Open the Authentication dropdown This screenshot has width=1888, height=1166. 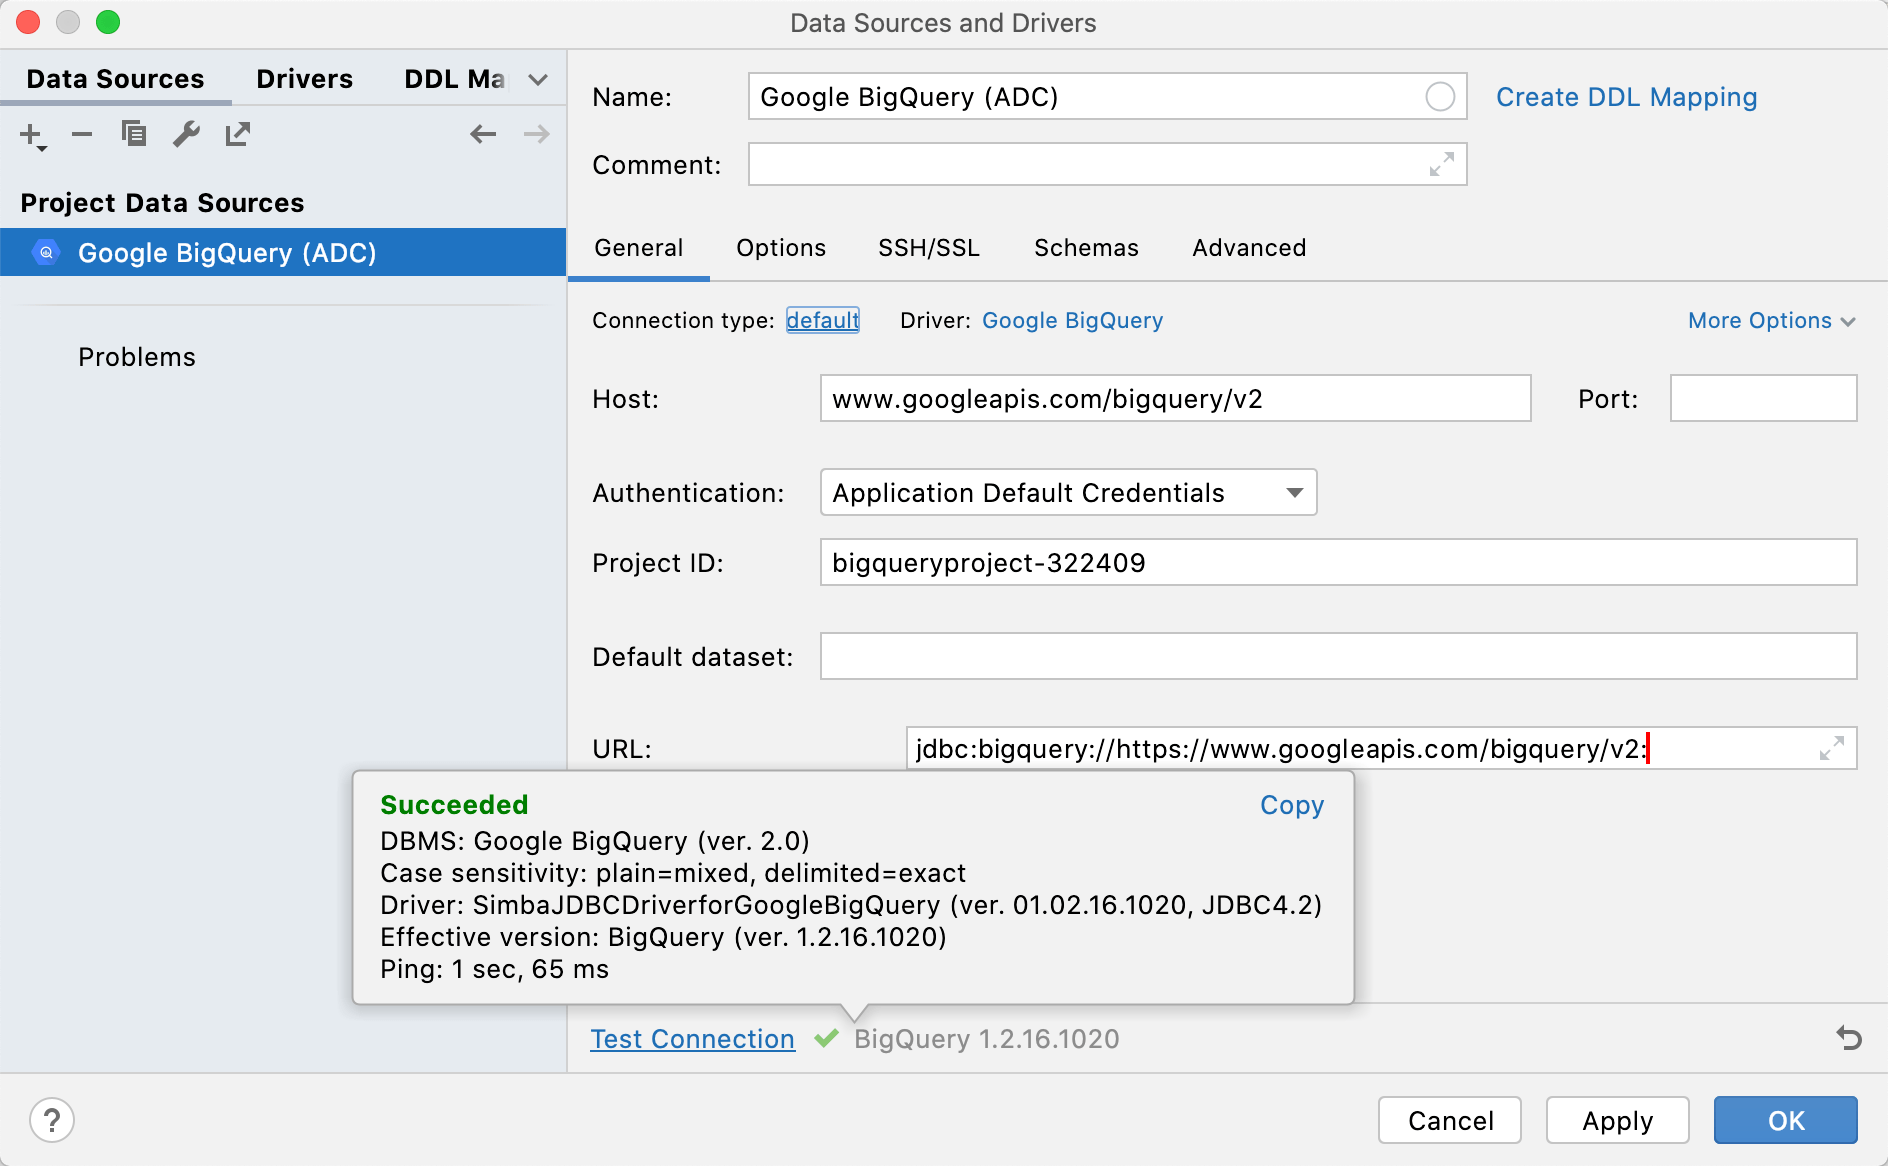[1293, 492]
